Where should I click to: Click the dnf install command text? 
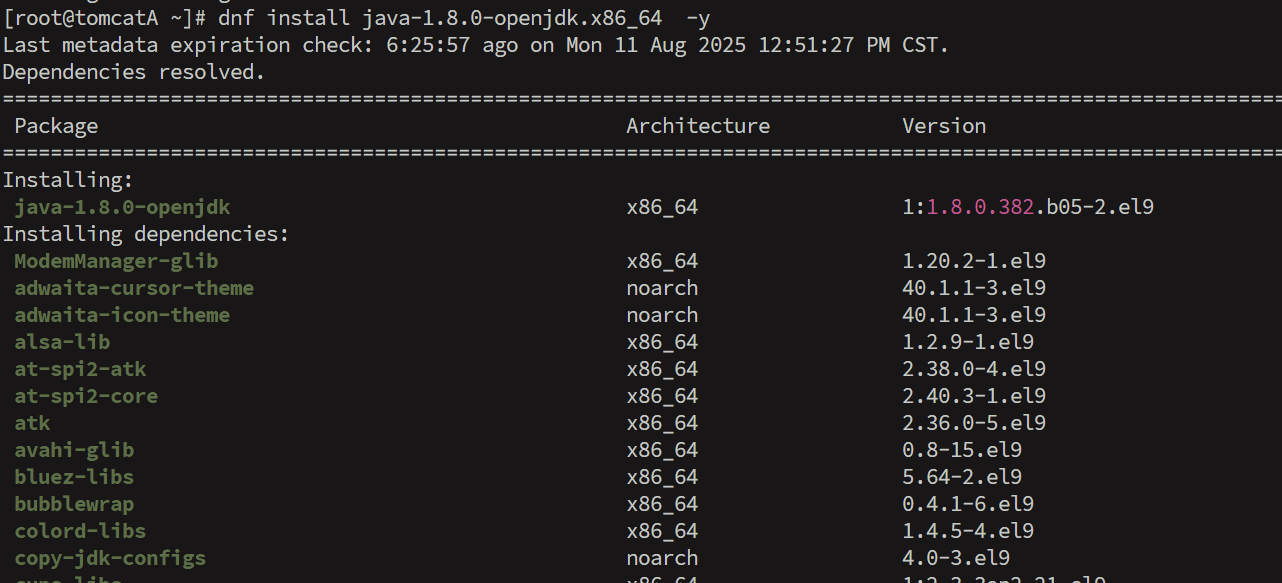pos(465,18)
